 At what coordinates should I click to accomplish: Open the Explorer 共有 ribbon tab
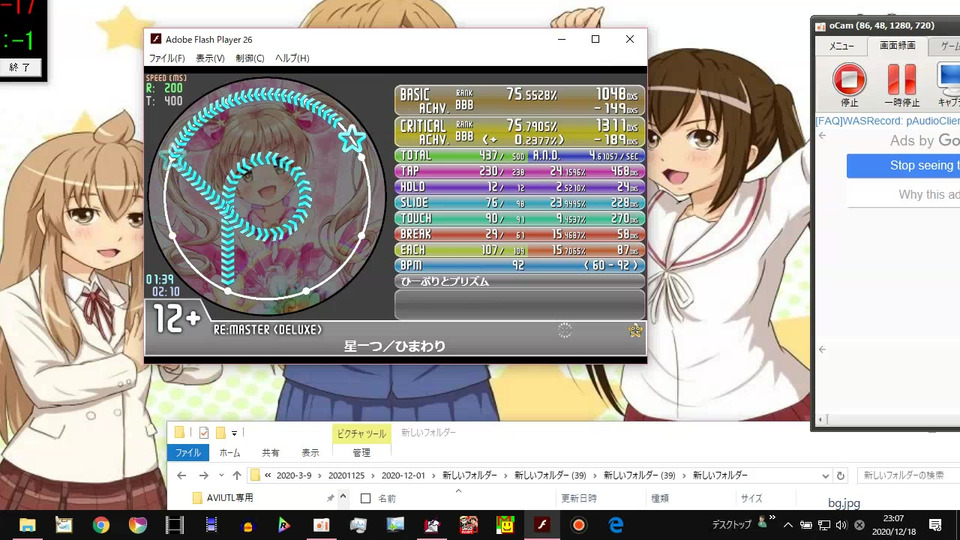(x=271, y=452)
